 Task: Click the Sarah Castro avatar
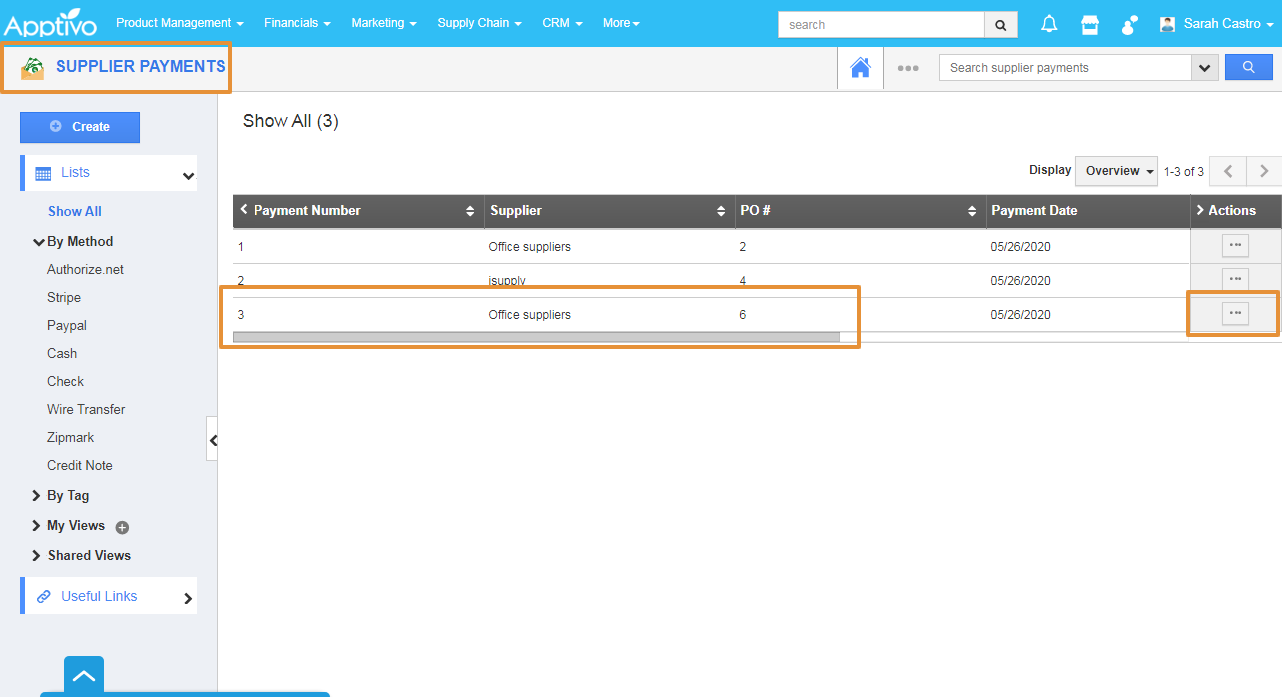pos(1167,24)
